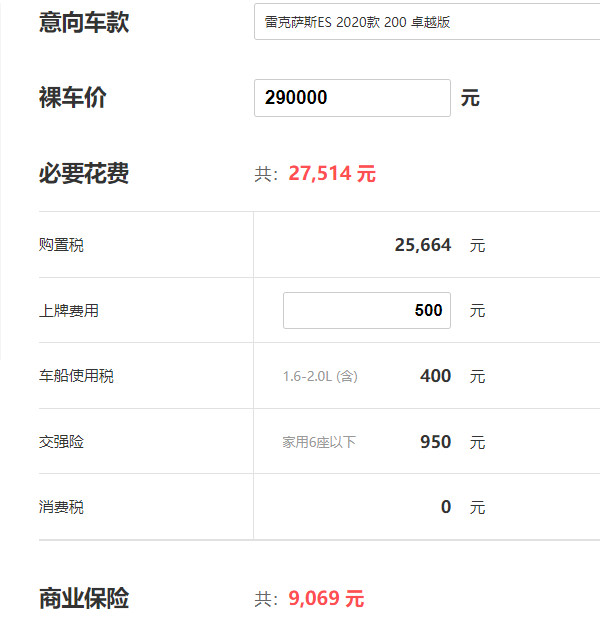
Task: Click the 400 vehicle tax amount
Action: [435, 377]
